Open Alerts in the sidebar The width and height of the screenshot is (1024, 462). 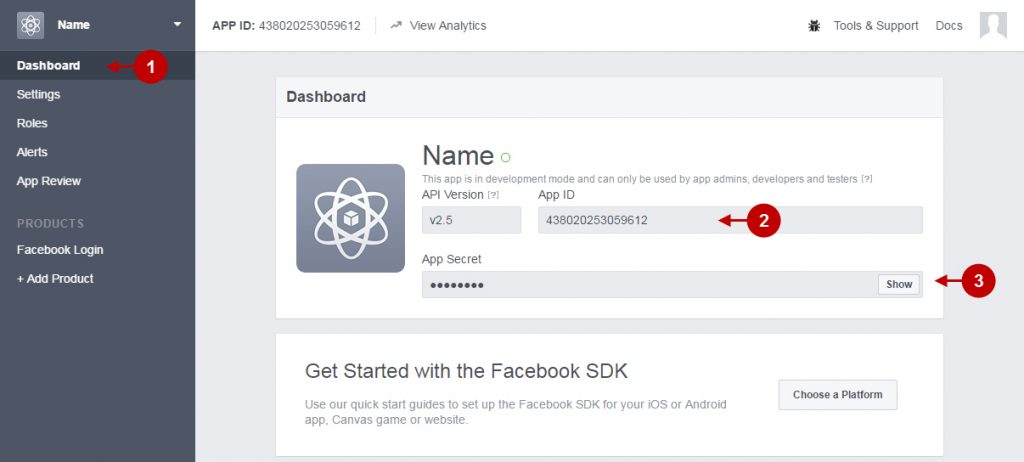pos(32,152)
